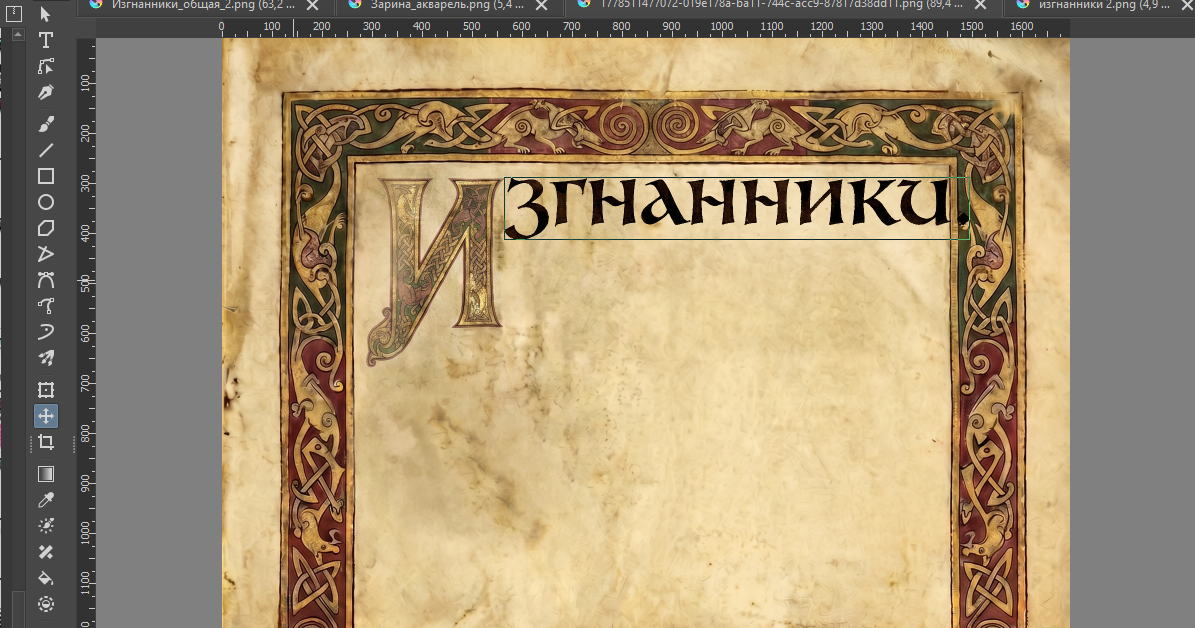Select the Rectangle tool

(46, 176)
